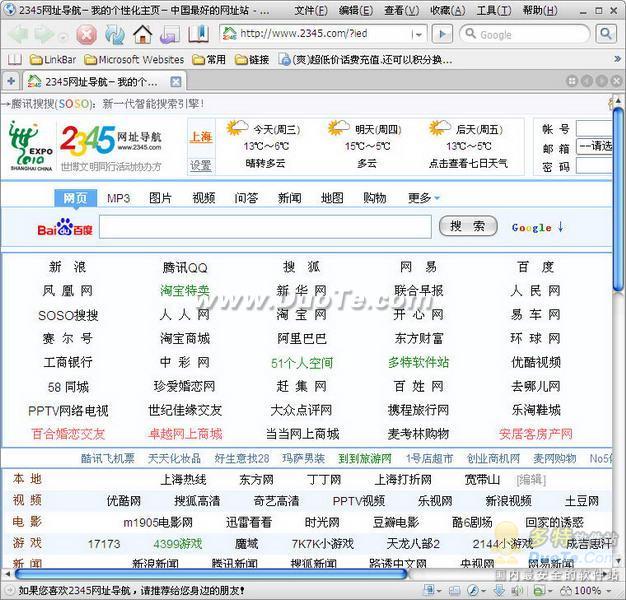Click in the 帐号 input field

(x=594, y=129)
